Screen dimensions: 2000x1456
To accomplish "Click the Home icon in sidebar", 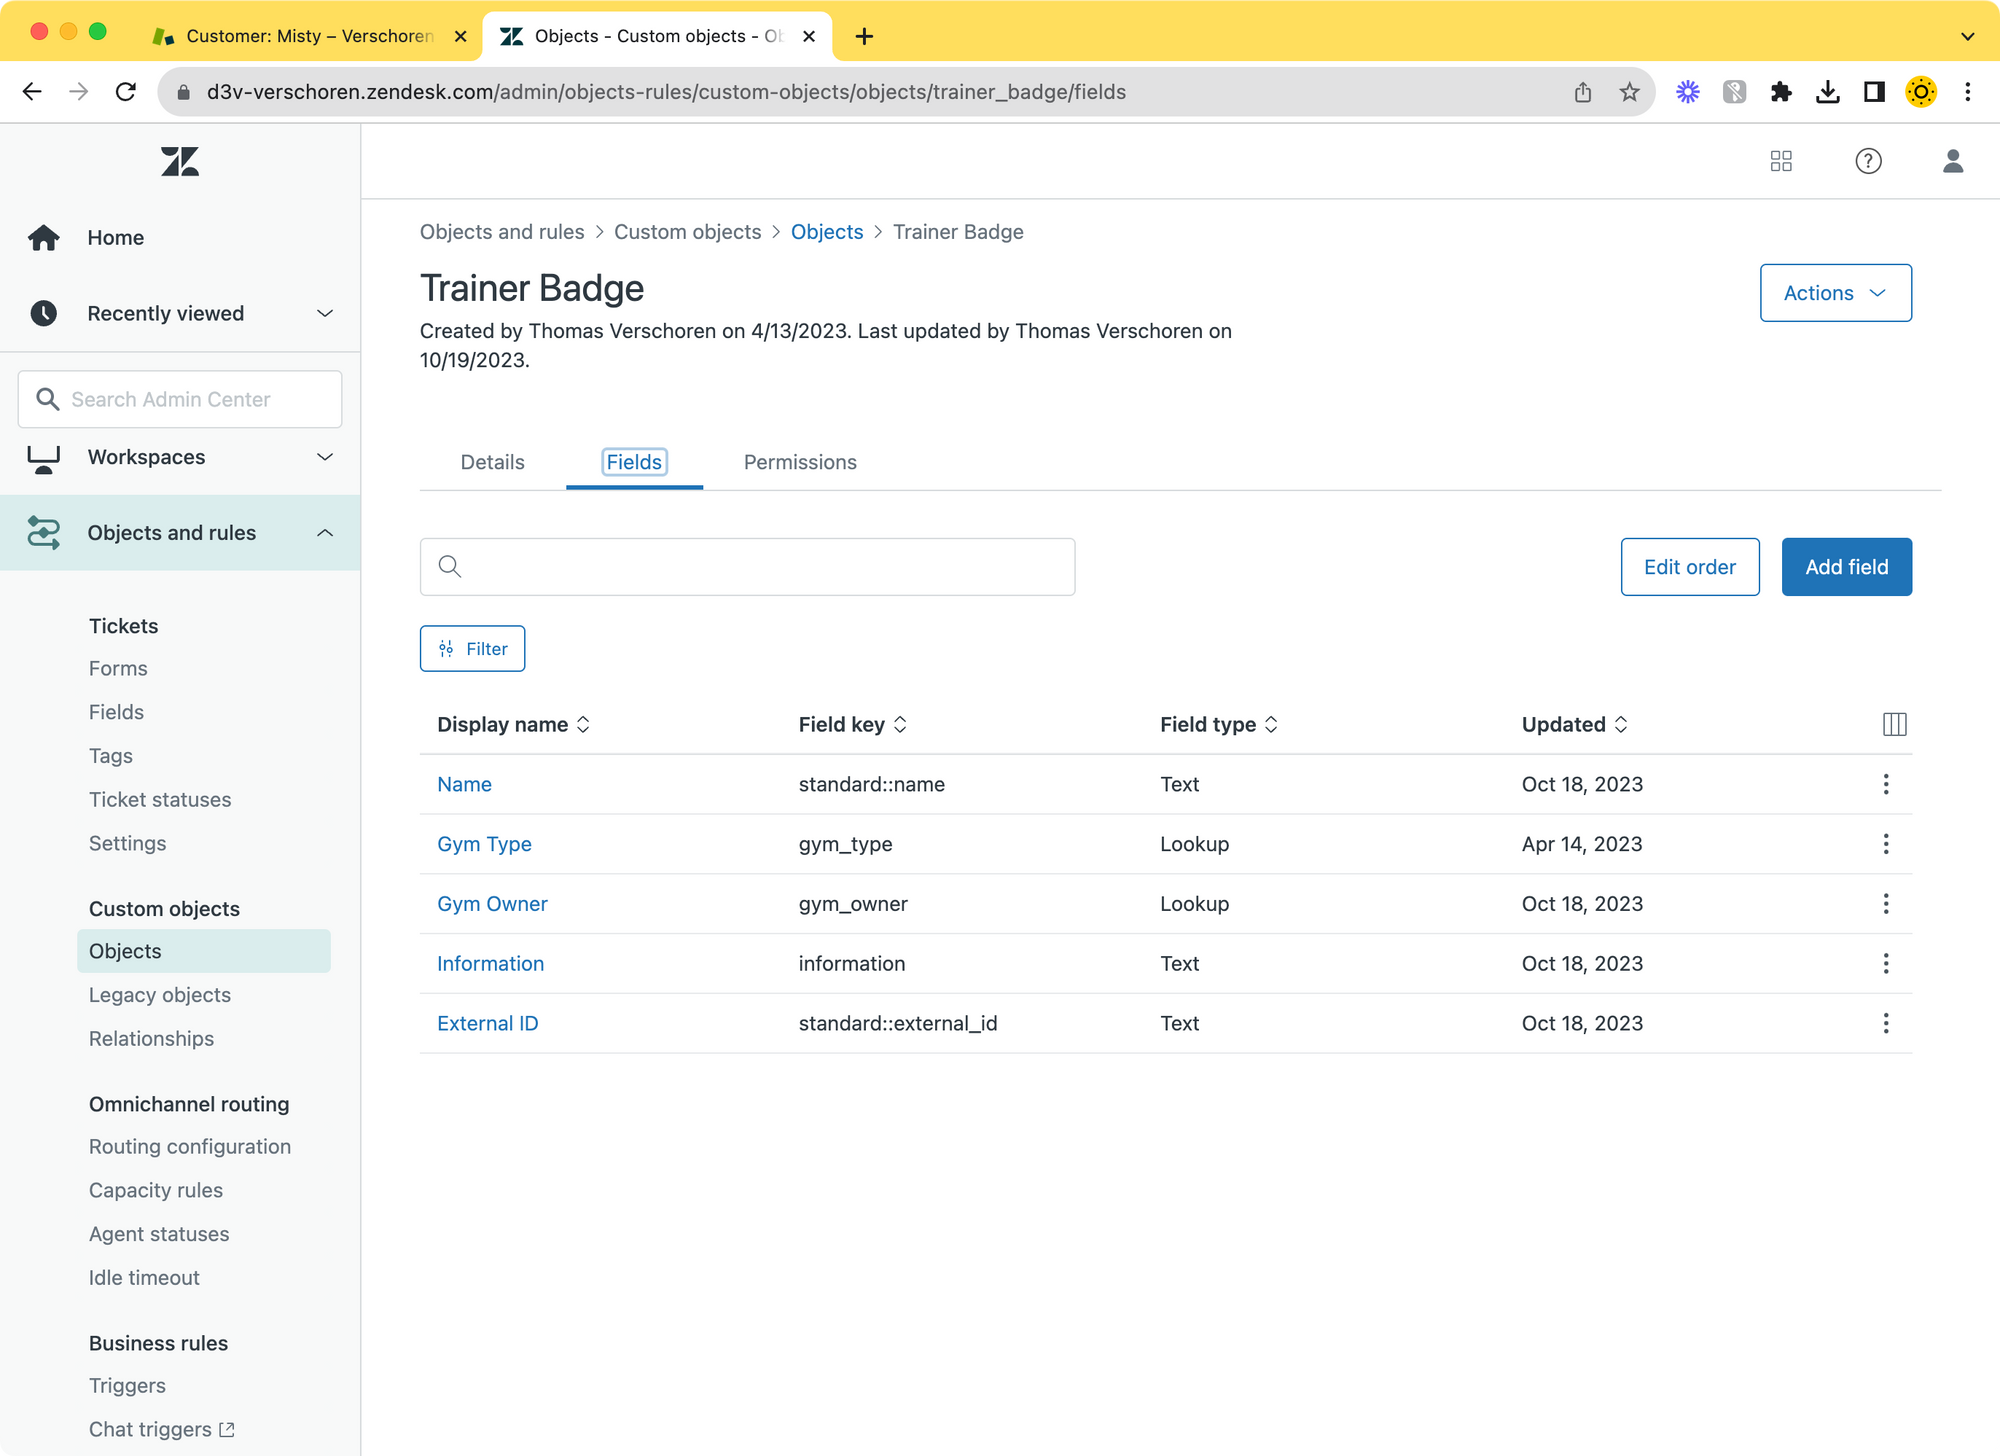I will 44,238.
